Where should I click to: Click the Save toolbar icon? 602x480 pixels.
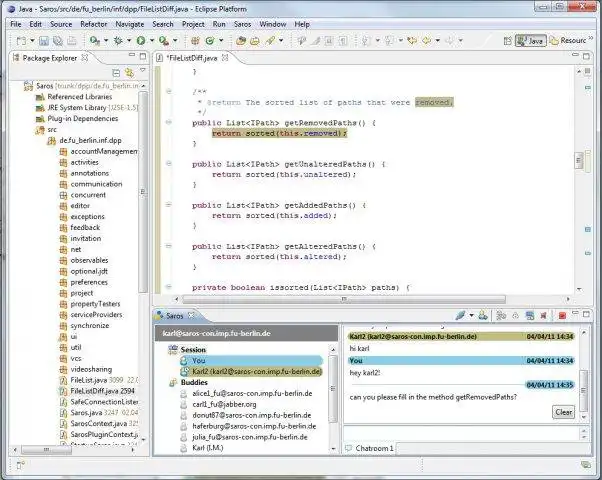click(x=42, y=41)
